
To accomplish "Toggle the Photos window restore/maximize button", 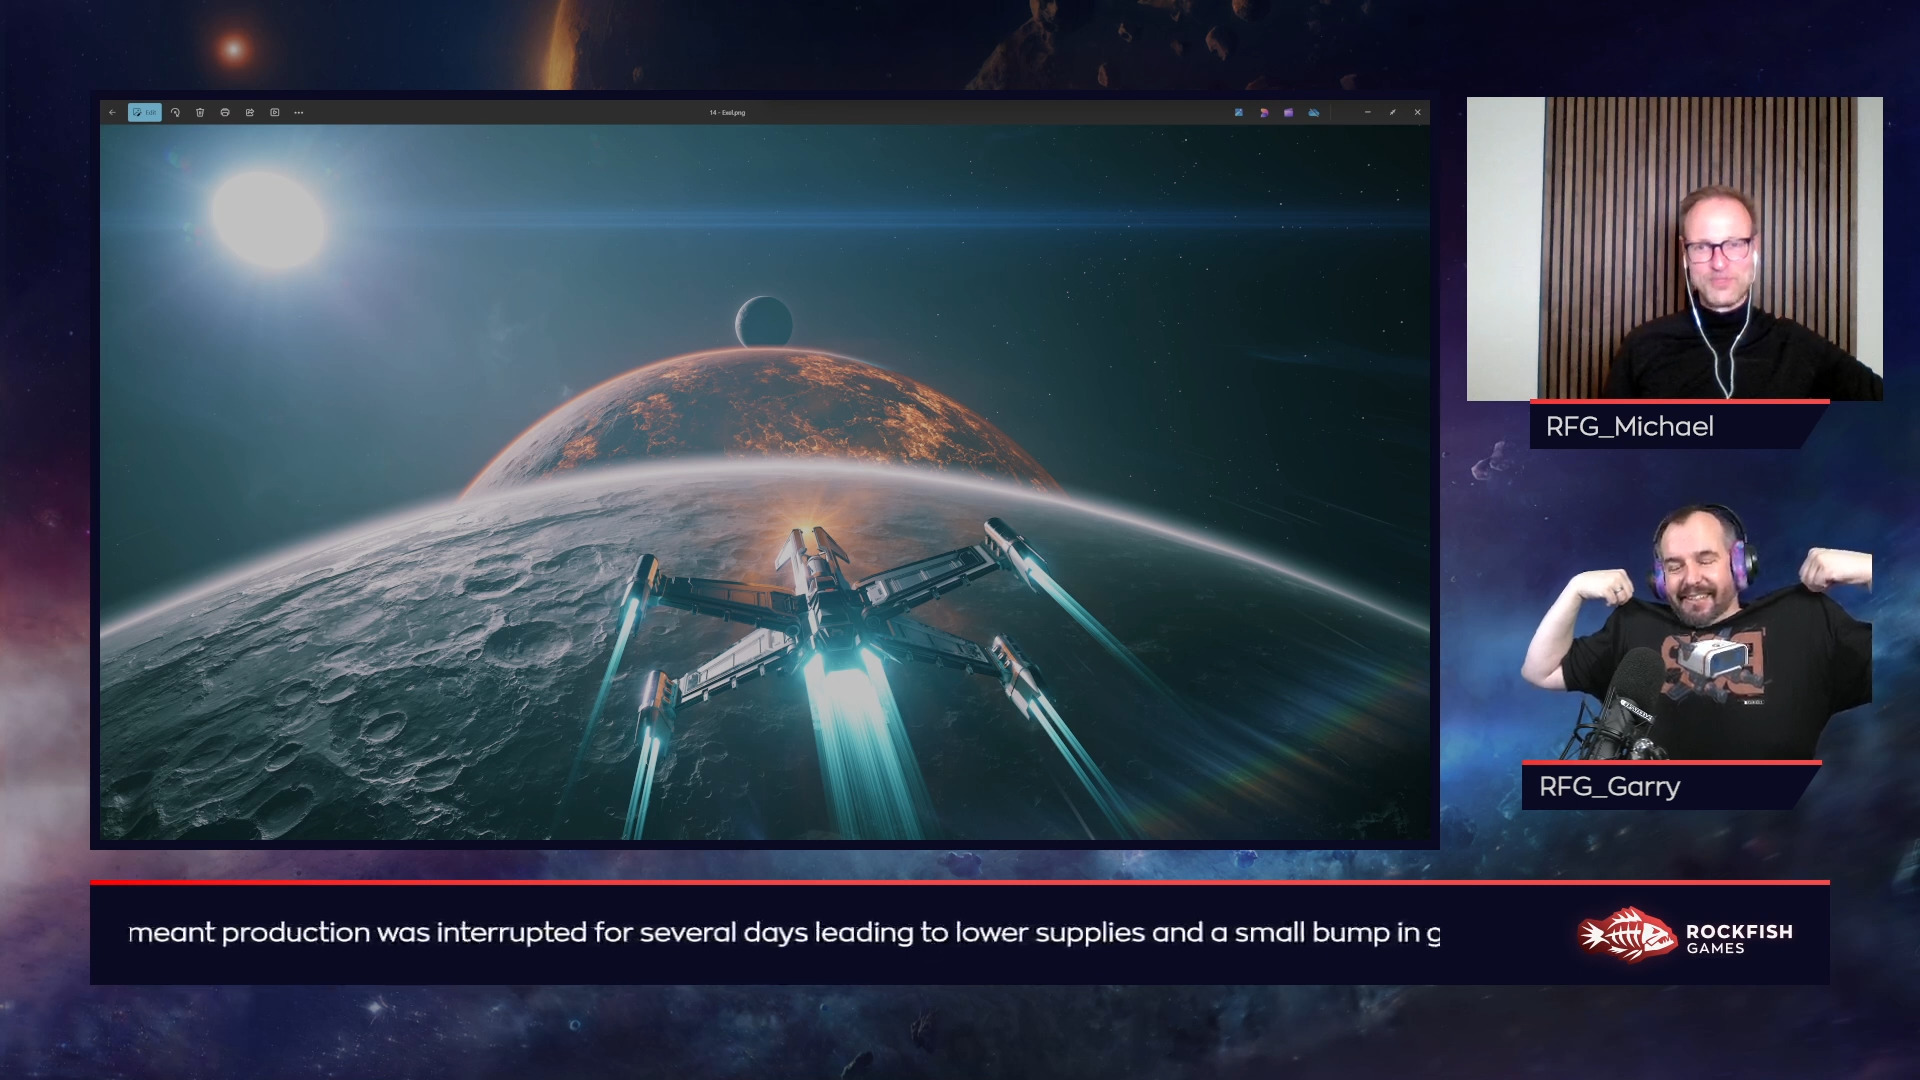I will pos(1392,113).
